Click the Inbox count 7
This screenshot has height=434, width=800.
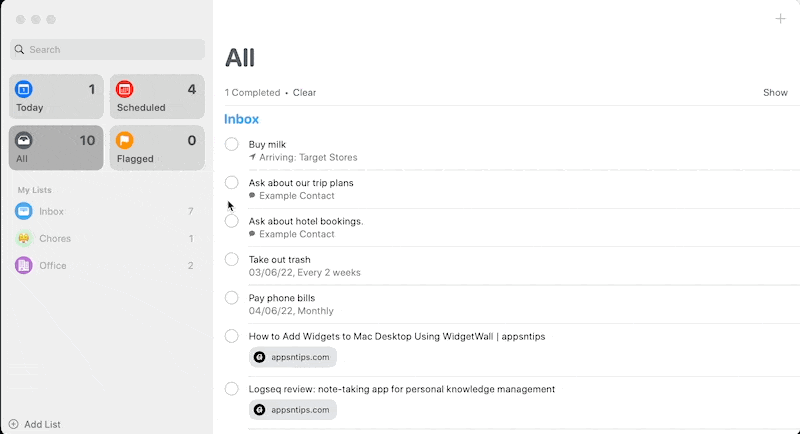point(191,211)
